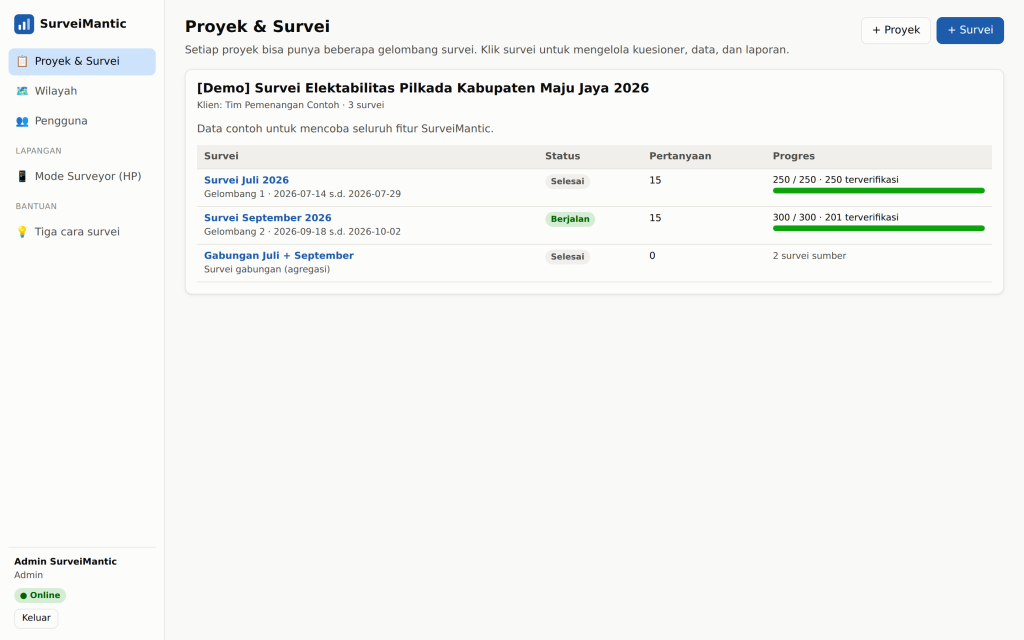Viewport: 1024px width, 640px height.
Task: Click the lightbulb icon beside Tiga cara survei
Action: click(22, 232)
